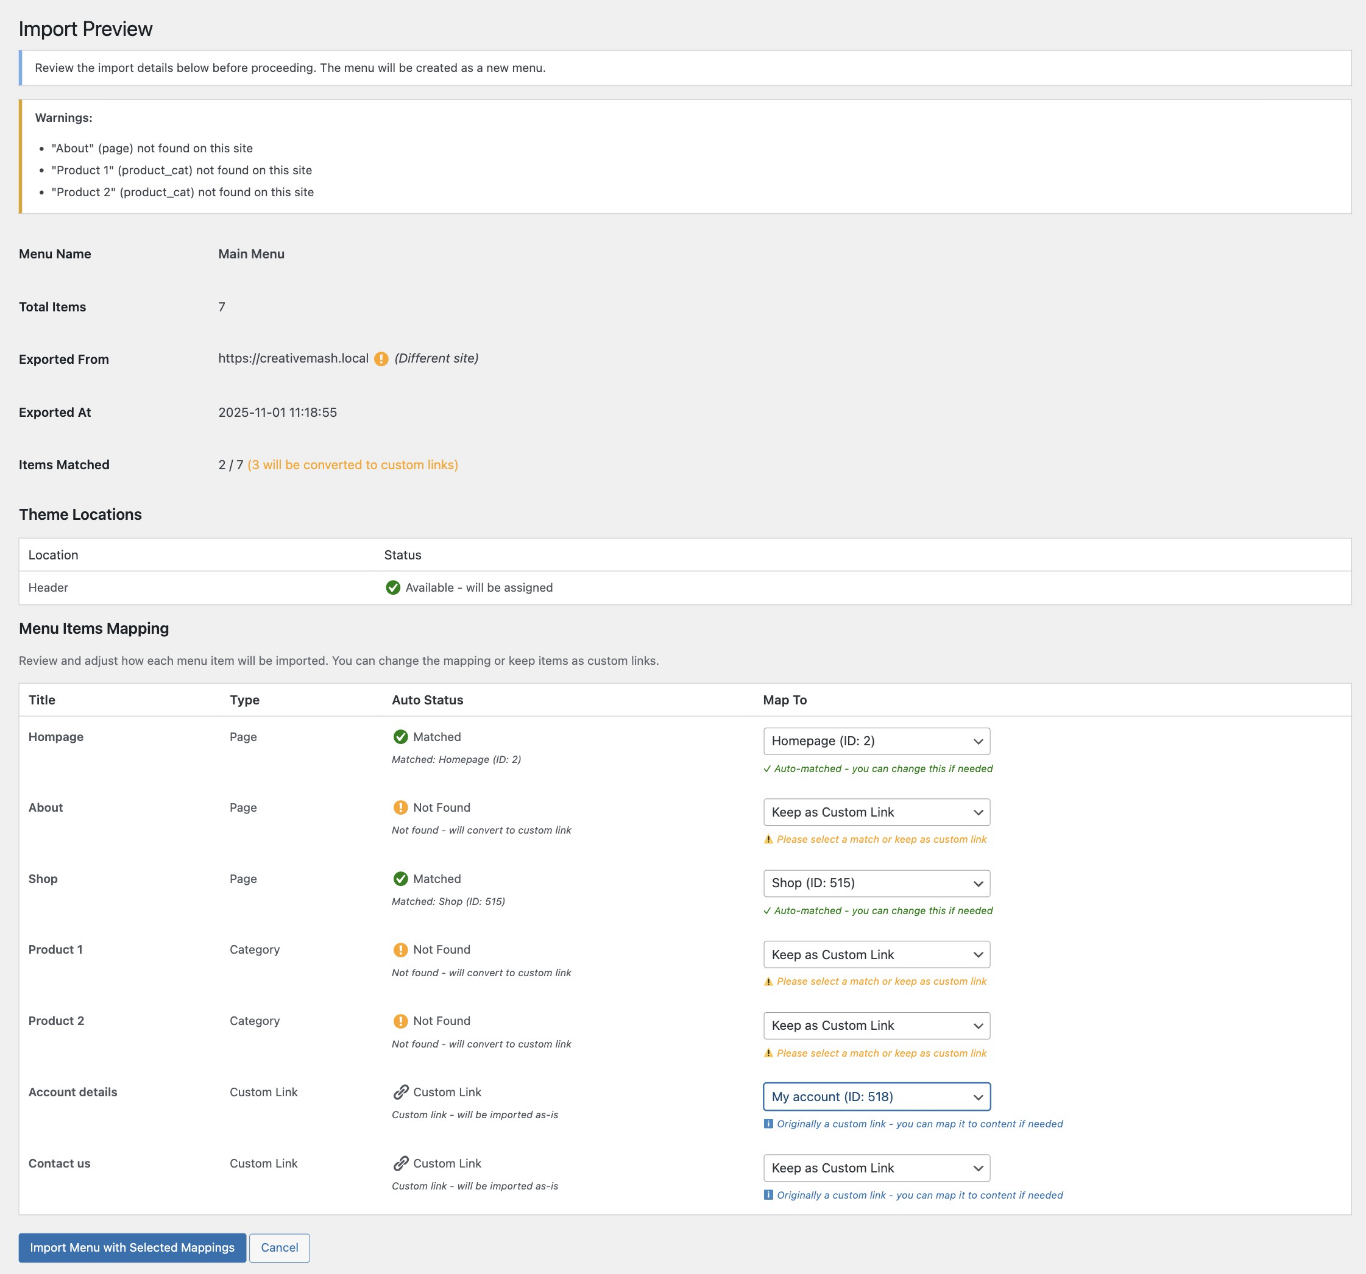
Task: Click the green Matched icon for Hompage
Action: [x=400, y=737]
